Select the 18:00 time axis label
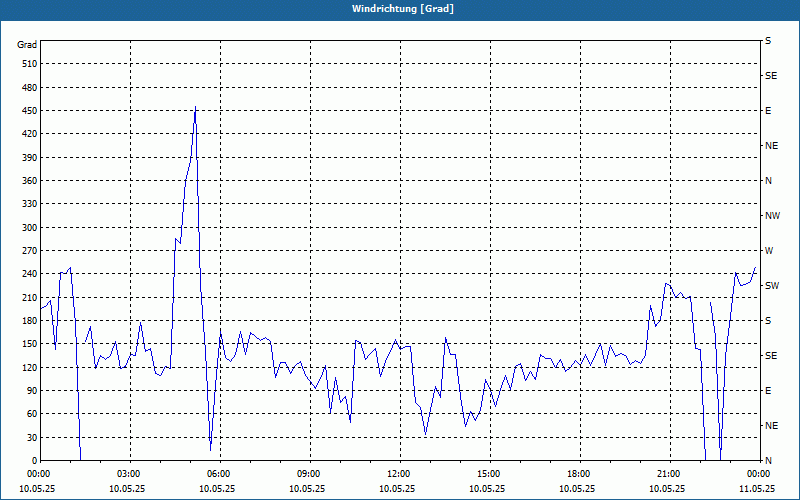The width and height of the screenshot is (800, 500). (x=579, y=474)
